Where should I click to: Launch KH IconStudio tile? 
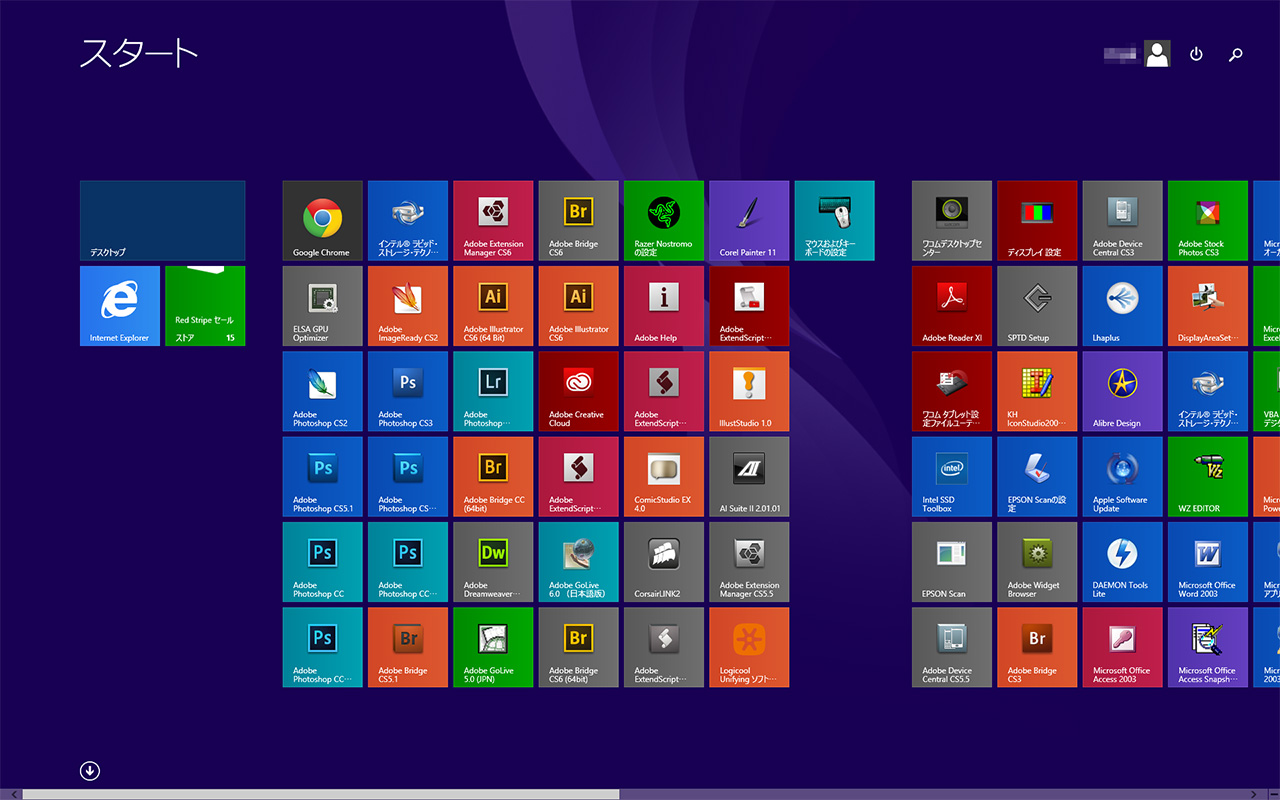[1037, 392]
